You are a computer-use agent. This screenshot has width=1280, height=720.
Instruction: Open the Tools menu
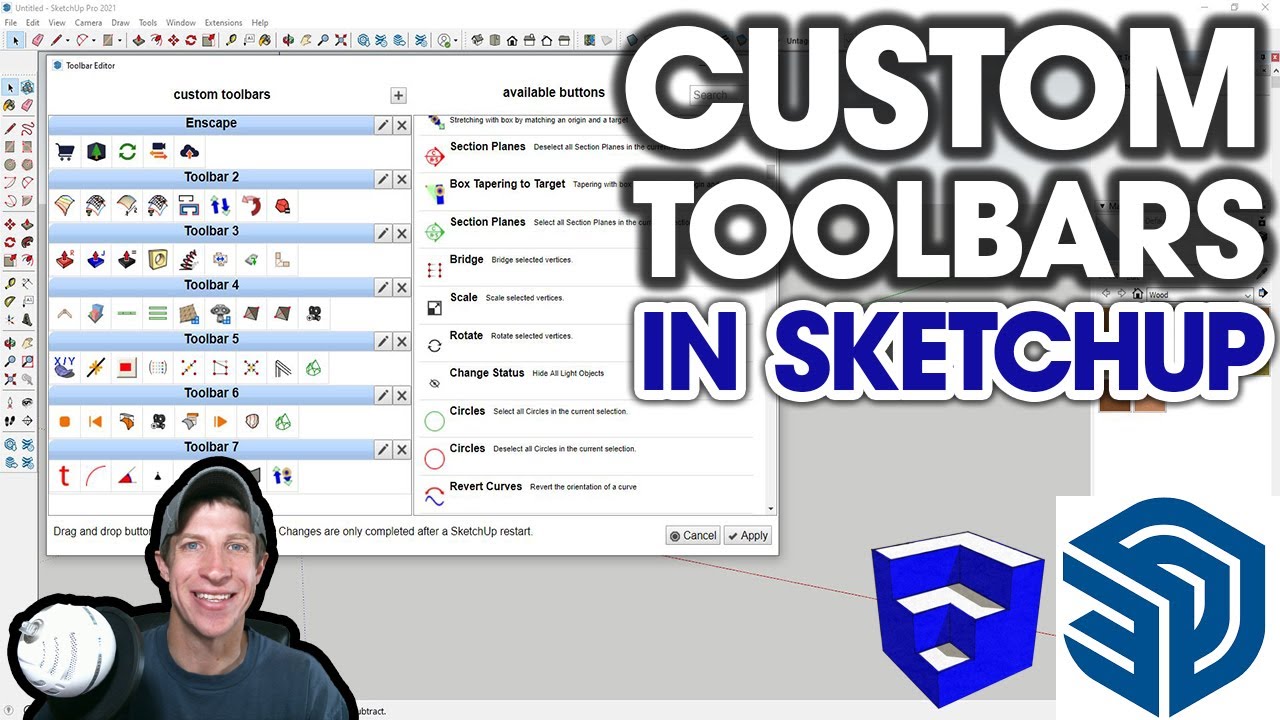(148, 22)
